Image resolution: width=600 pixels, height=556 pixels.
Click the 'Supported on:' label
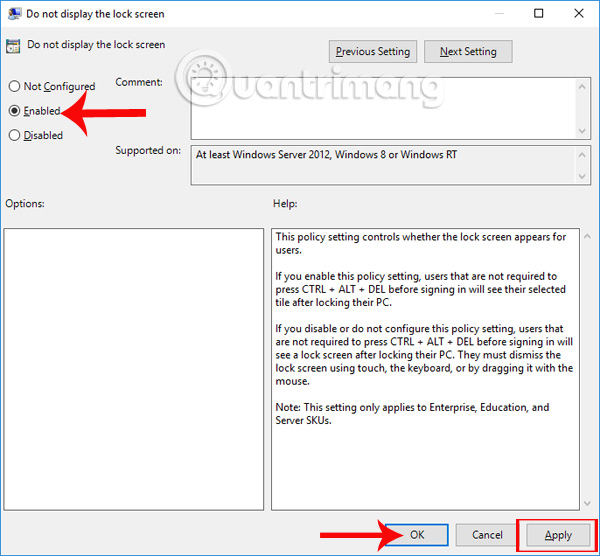pos(148,150)
